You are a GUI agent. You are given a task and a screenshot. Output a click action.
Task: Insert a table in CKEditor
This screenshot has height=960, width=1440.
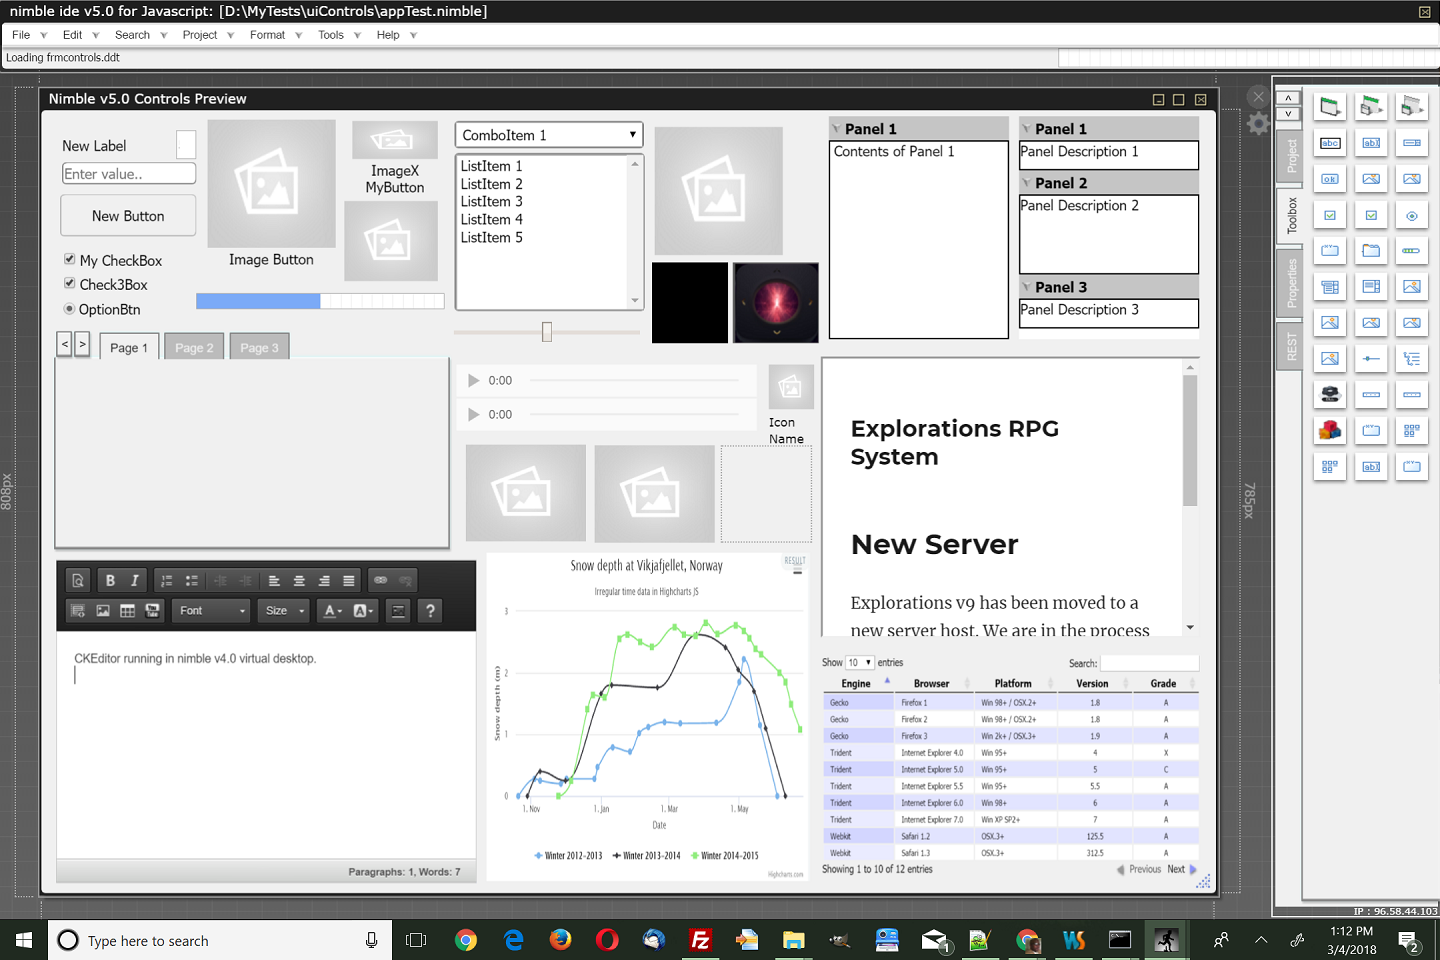(128, 611)
